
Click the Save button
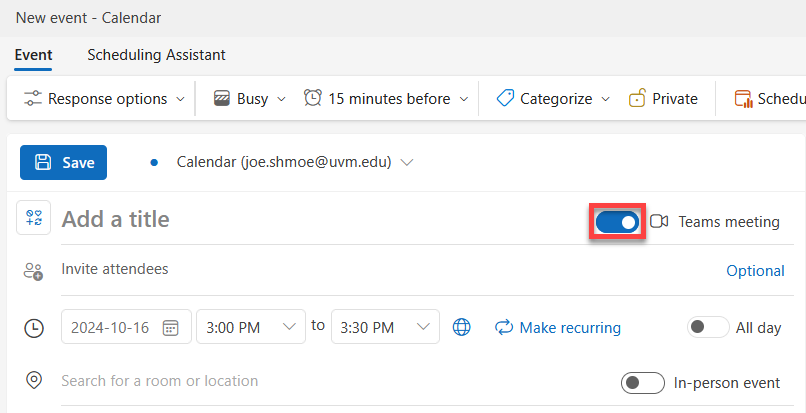[64, 163]
